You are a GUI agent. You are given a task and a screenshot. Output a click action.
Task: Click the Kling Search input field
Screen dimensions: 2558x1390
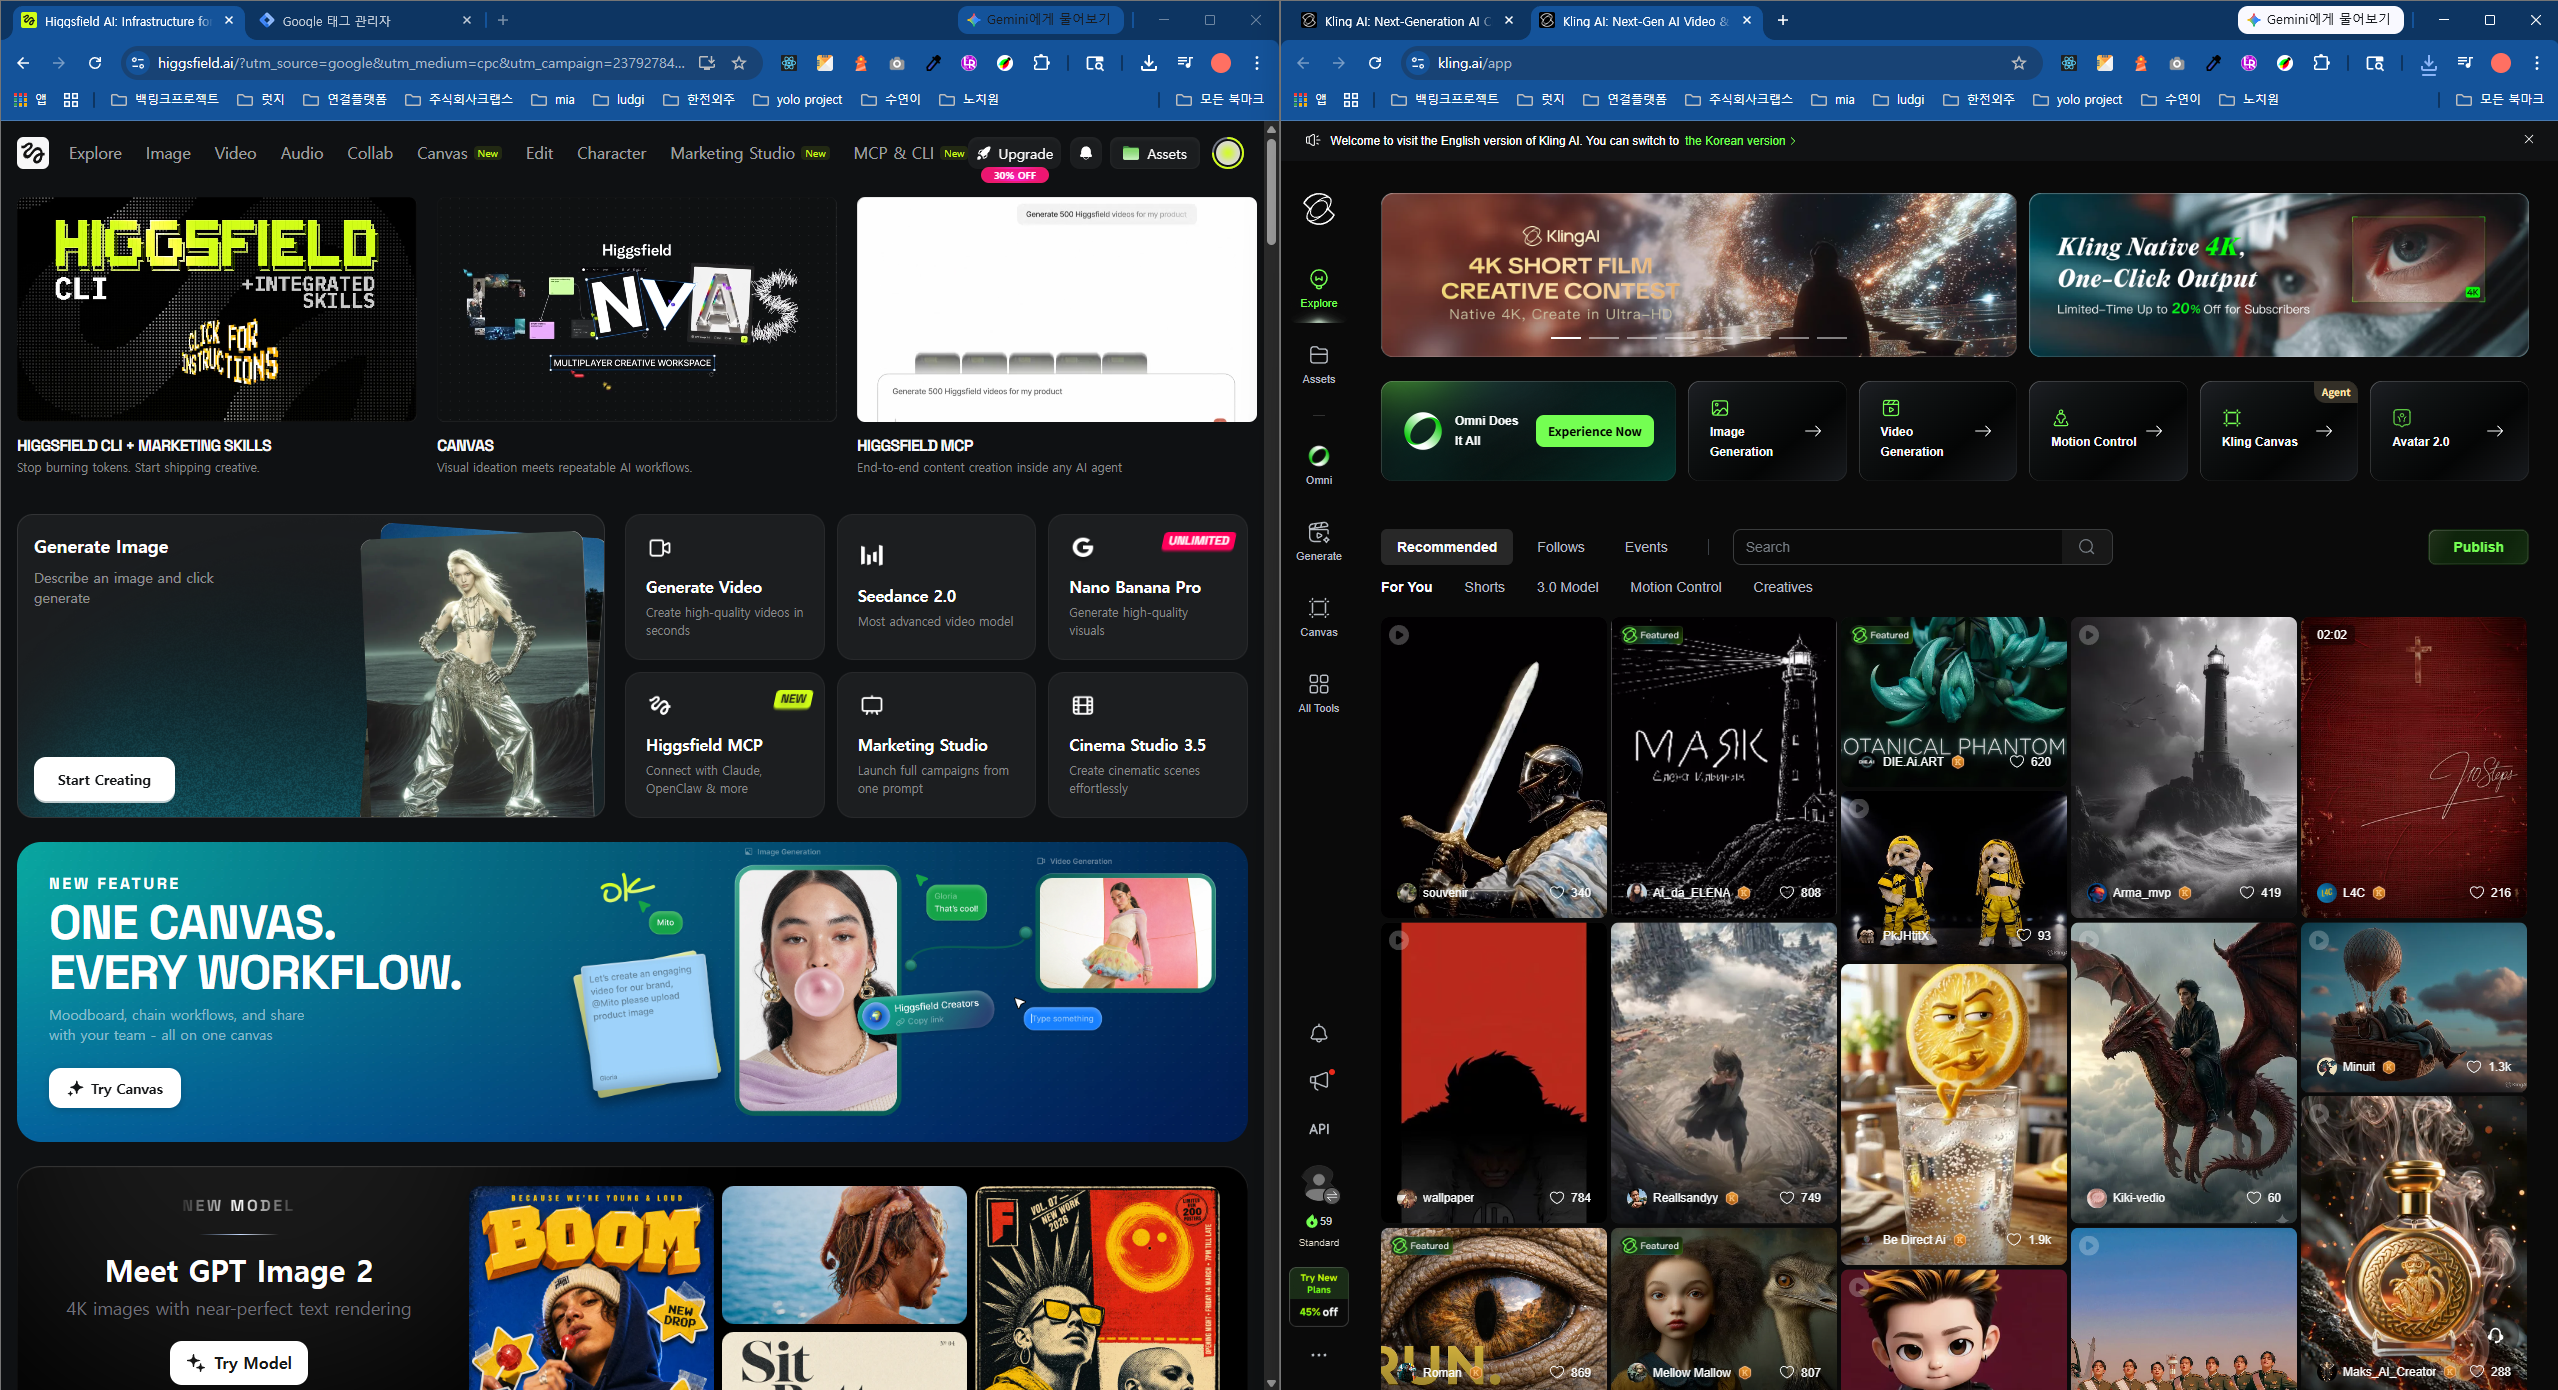(1897, 547)
